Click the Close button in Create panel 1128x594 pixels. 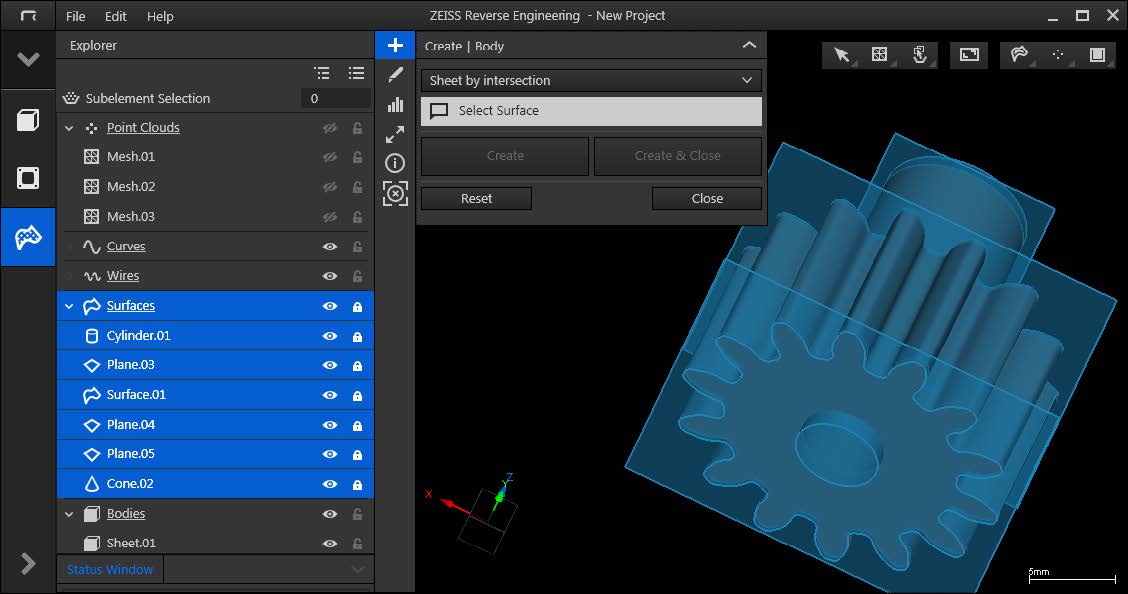point(706,198)
